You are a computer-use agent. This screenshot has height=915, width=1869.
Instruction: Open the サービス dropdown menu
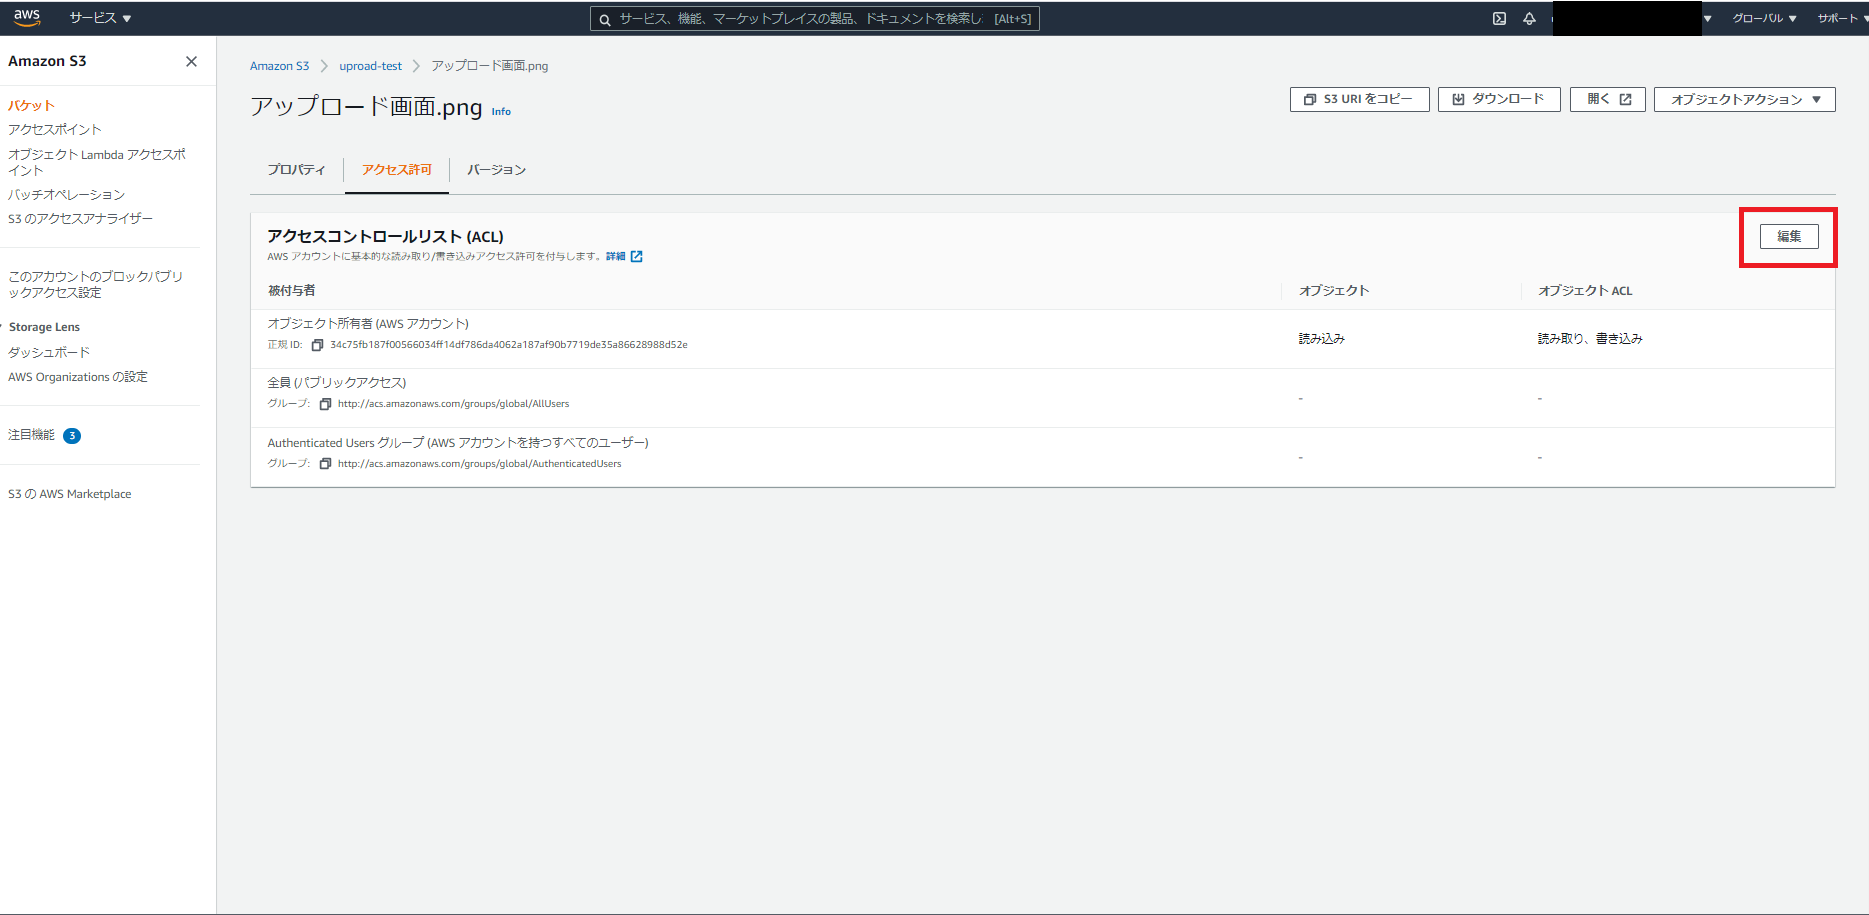pos(100,18)
